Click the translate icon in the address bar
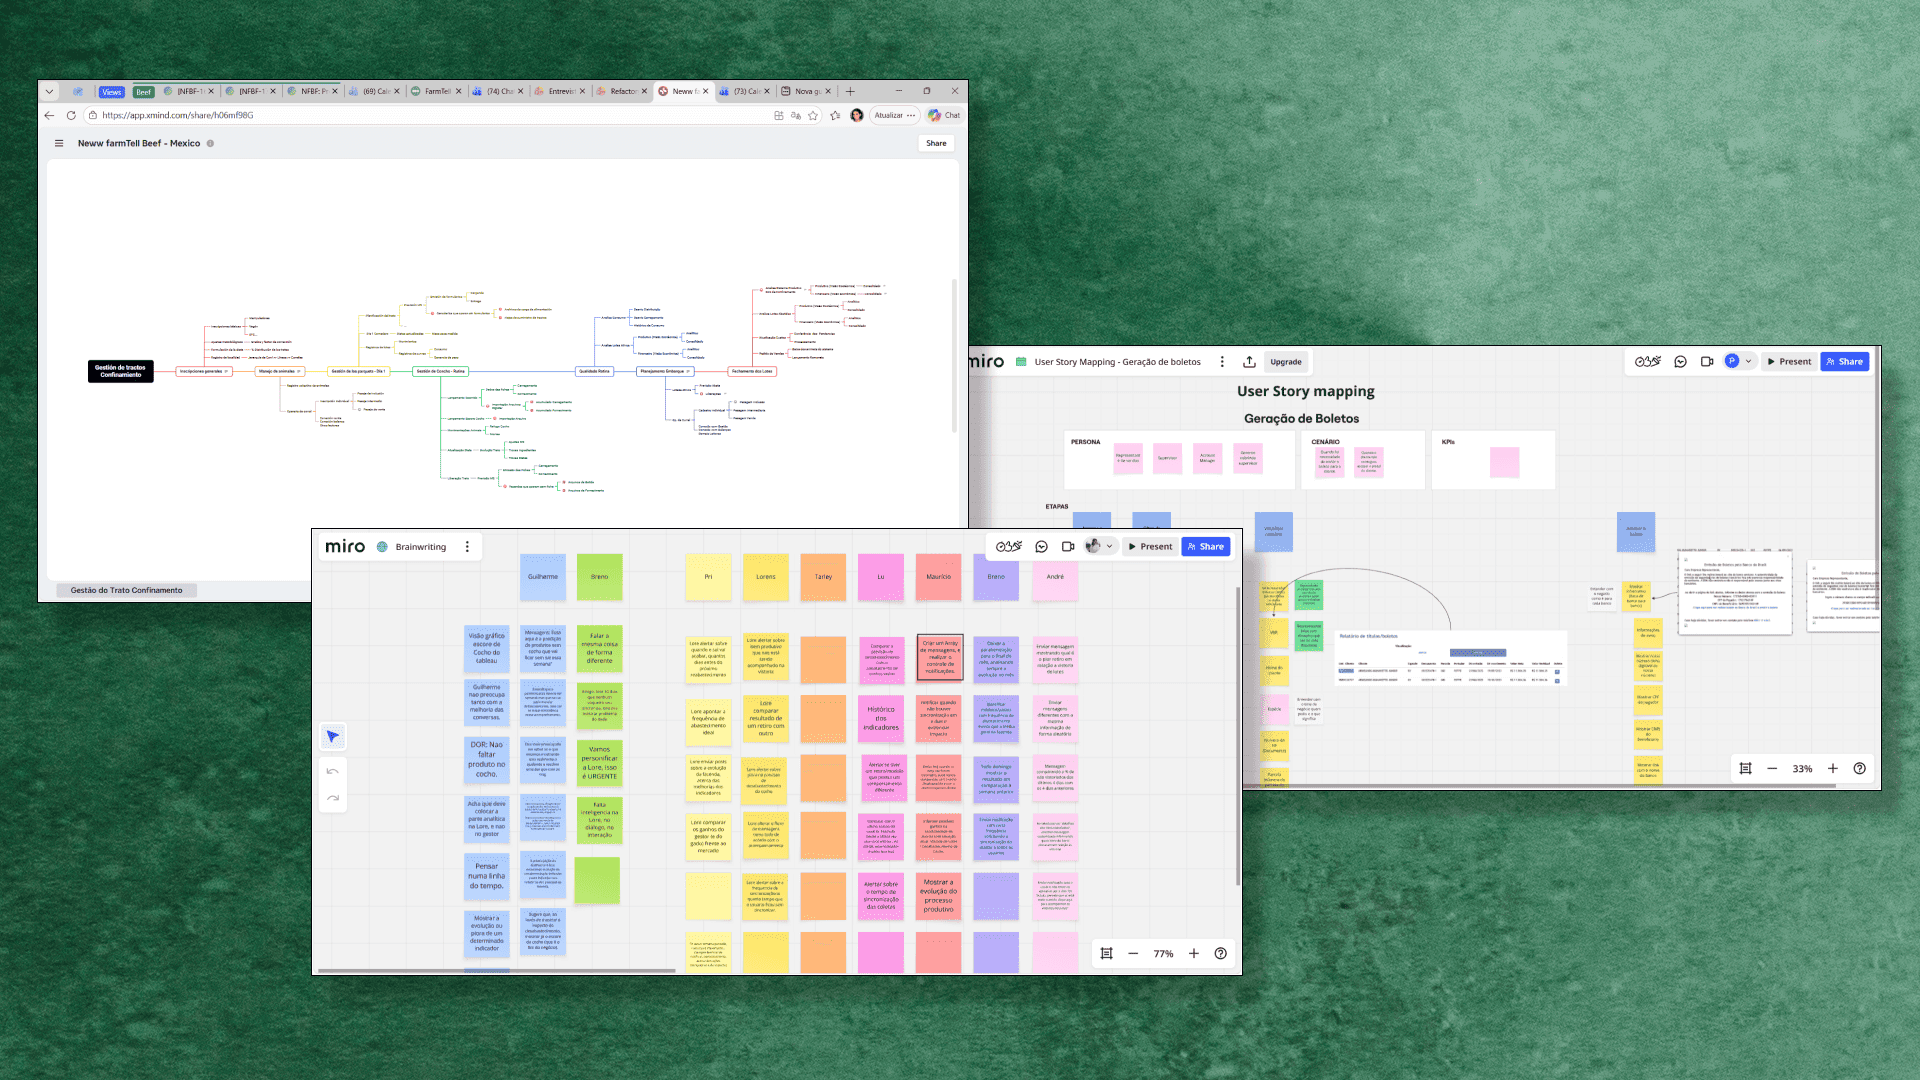1920x1080 pixels. tap(796, 115)
